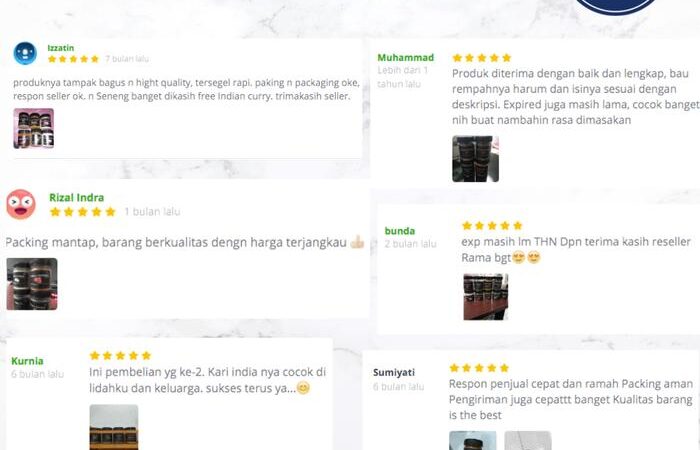Click the username Sumiyati

[394, 372]
